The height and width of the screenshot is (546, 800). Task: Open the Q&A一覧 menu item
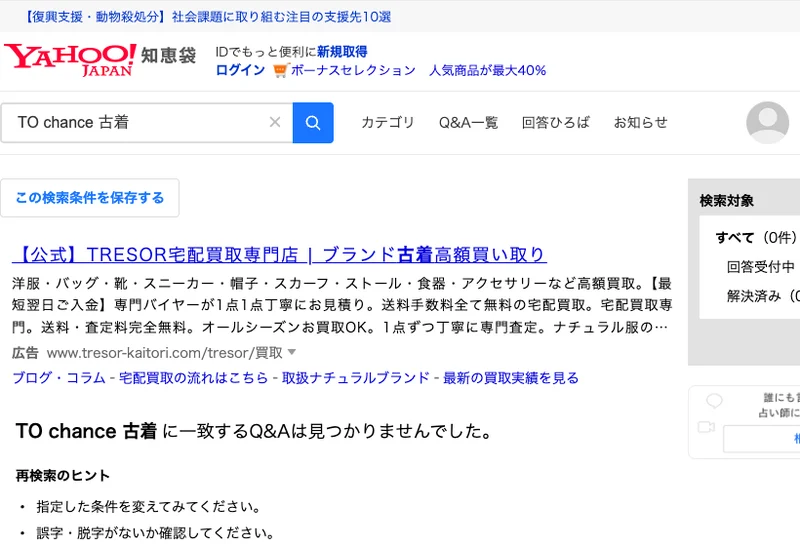point(468,122)
